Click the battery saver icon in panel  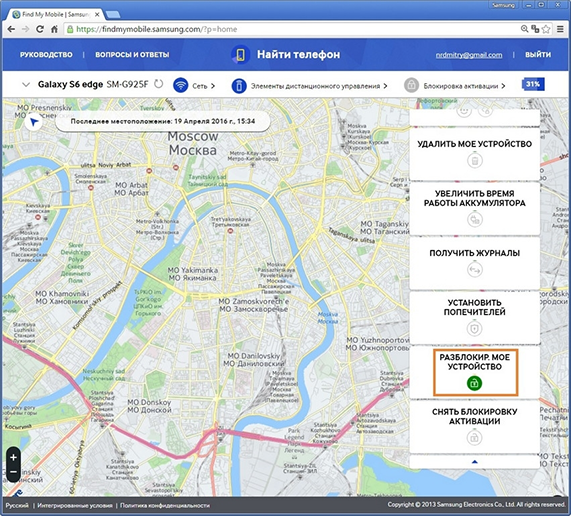(475, 220)
